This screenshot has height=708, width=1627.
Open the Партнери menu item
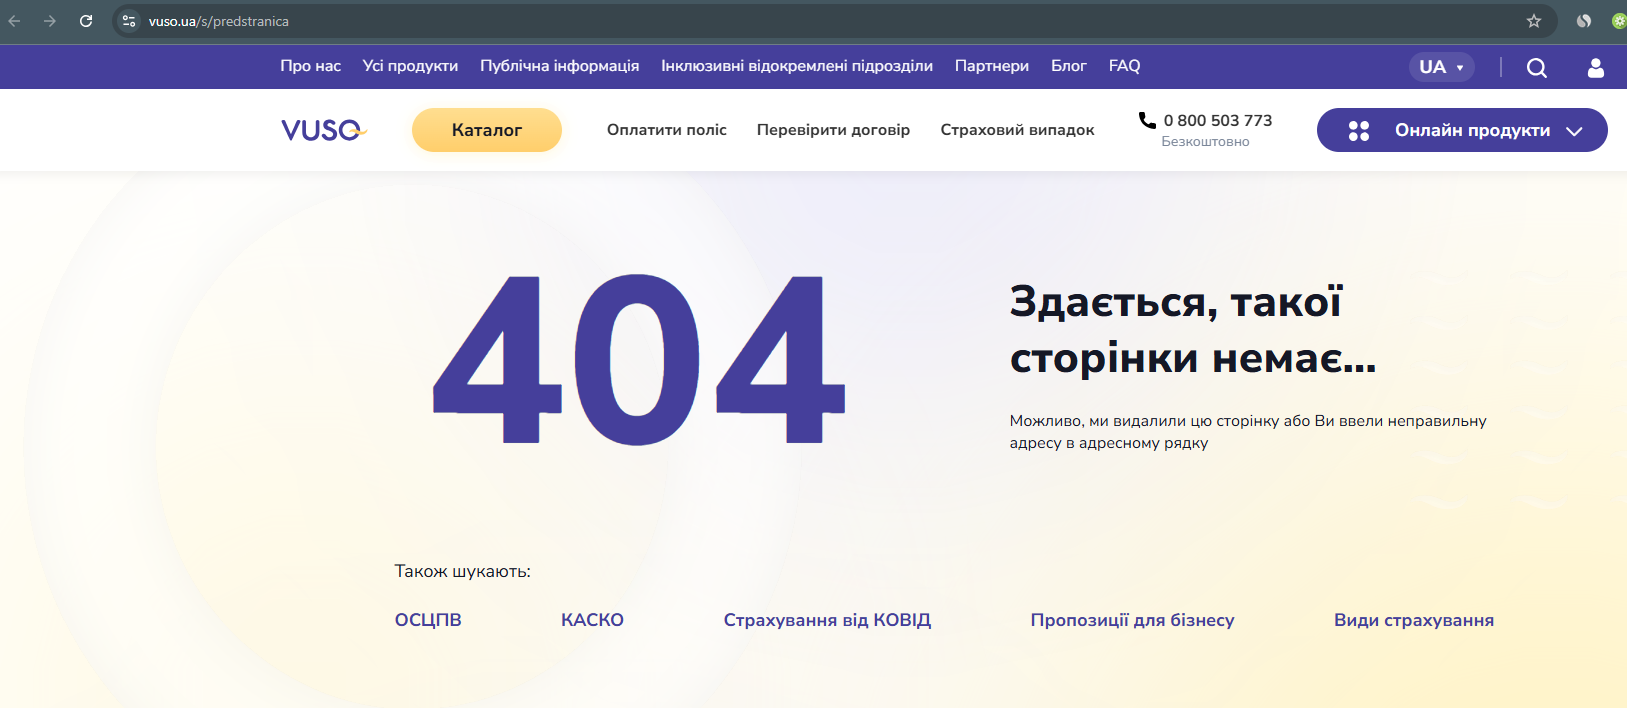(992, 66)
